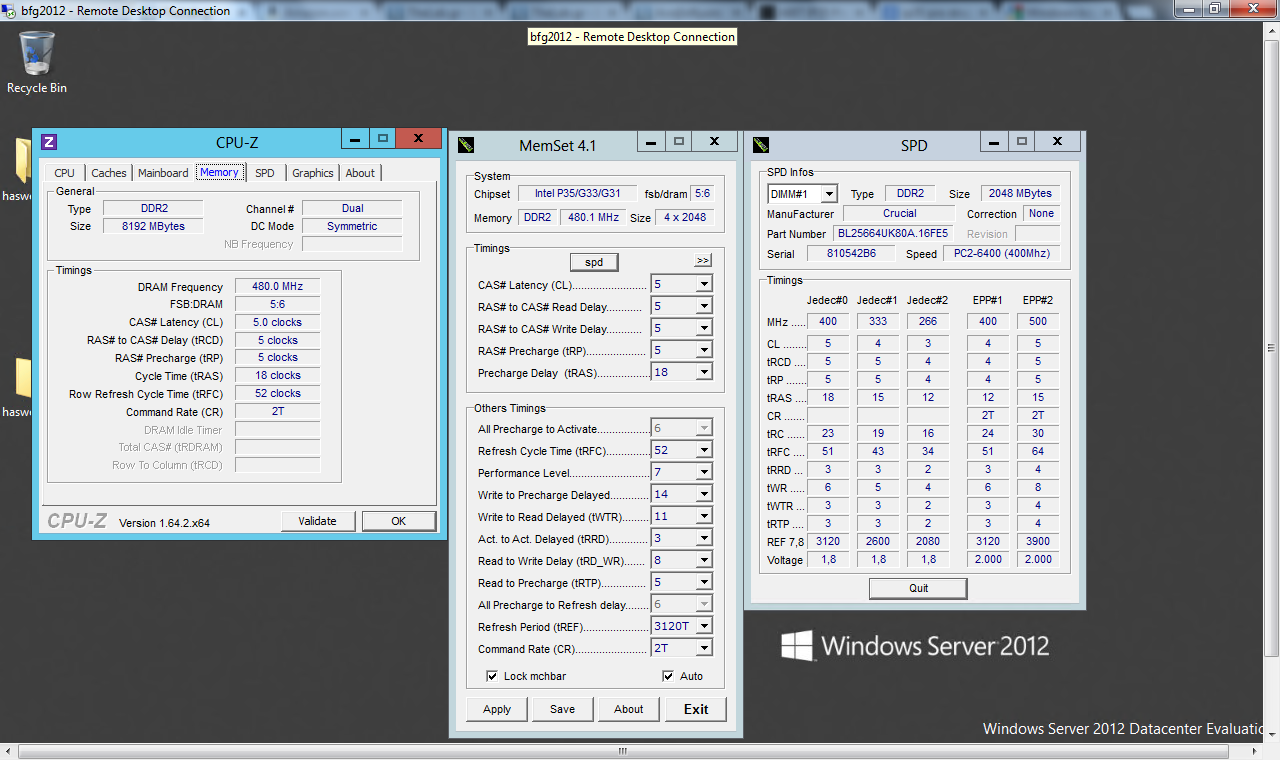1280x760 pixels.
Task: Click Quit in the SPD window
Action: [x=918, y=588]
